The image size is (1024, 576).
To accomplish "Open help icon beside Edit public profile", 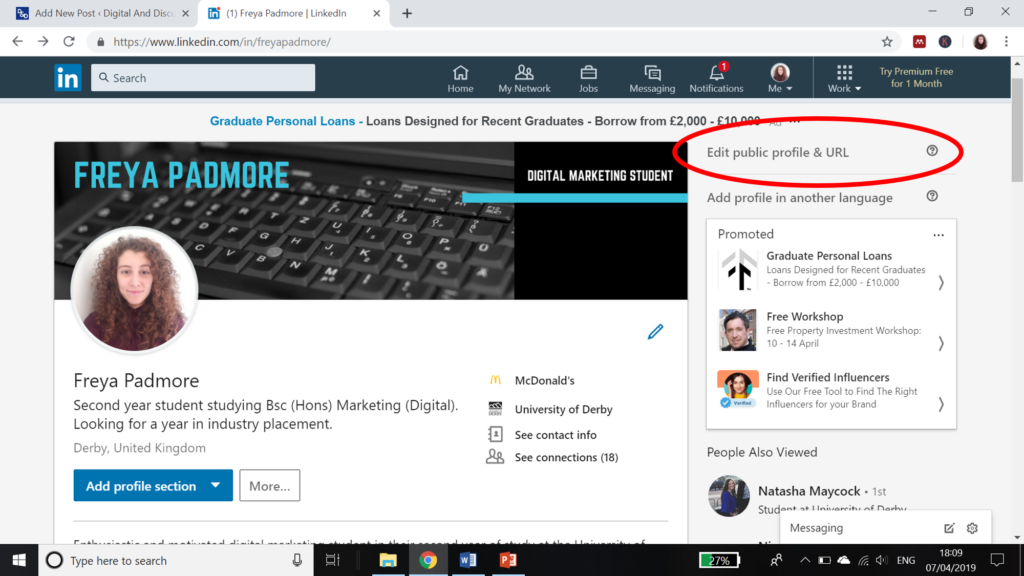I will 932,151.
